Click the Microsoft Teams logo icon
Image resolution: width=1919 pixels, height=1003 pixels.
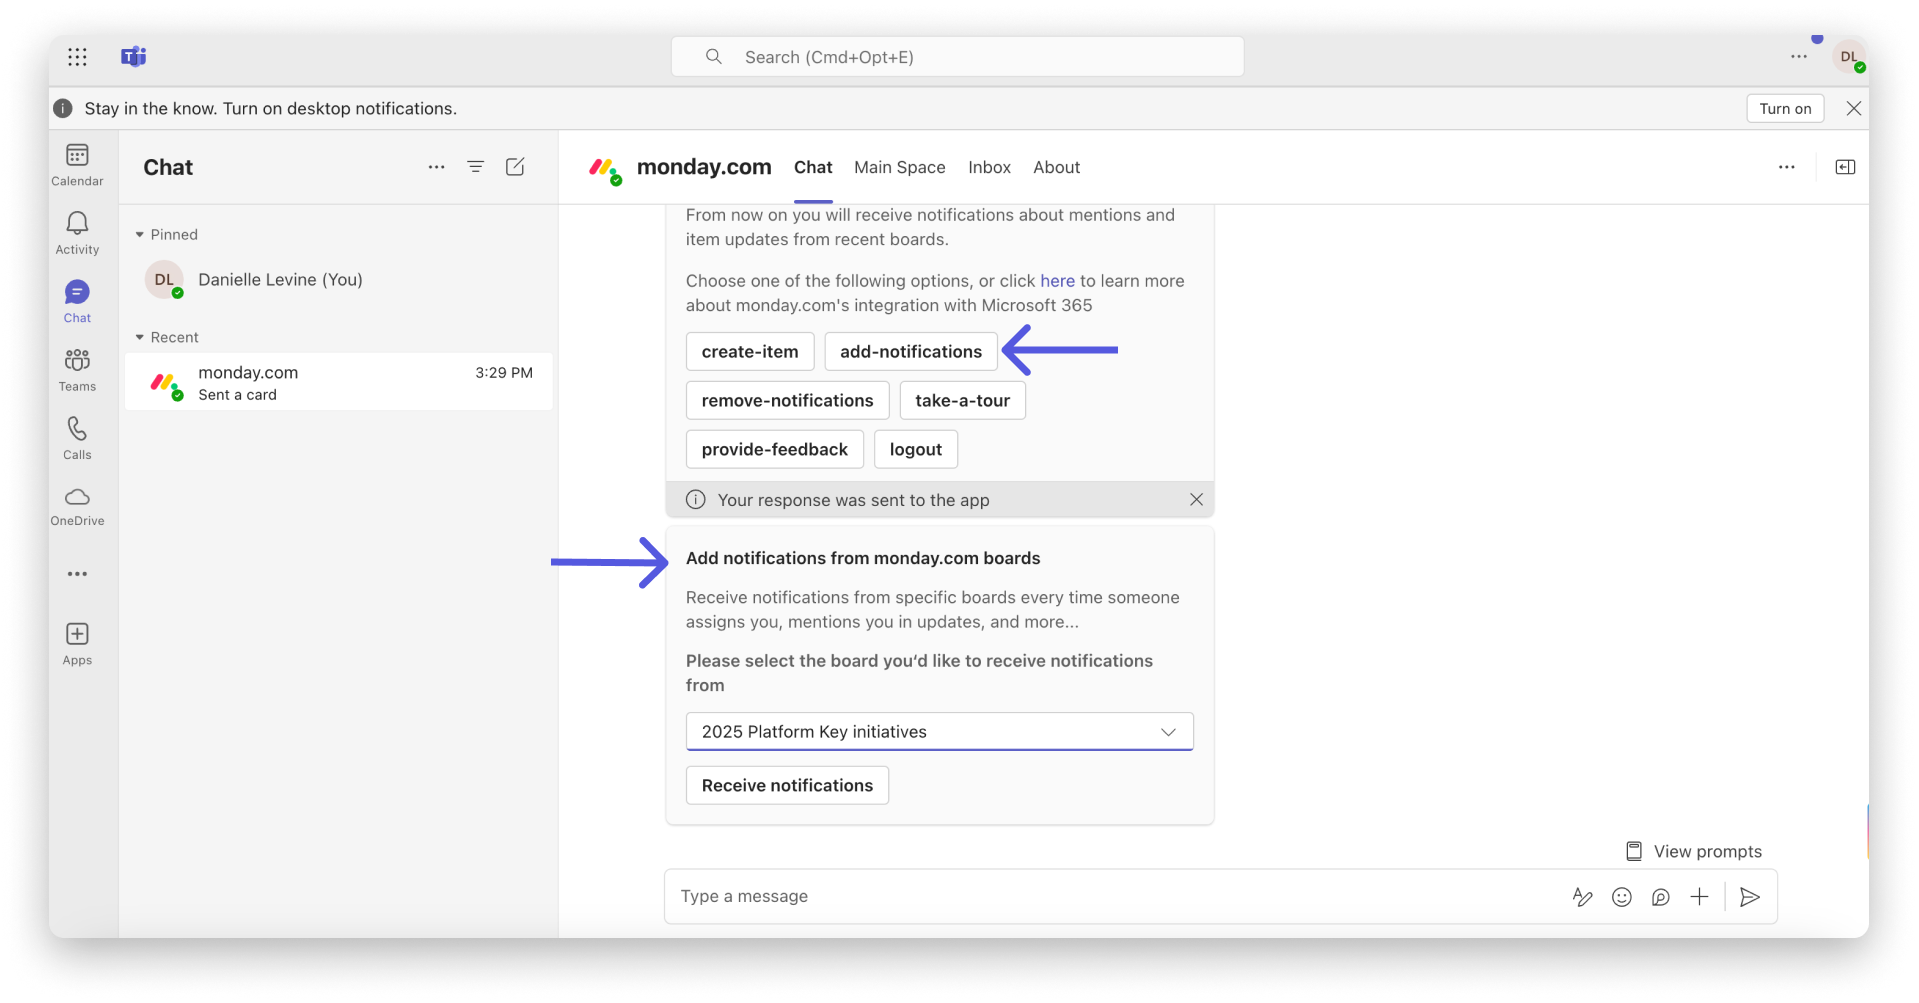(134, 57)
